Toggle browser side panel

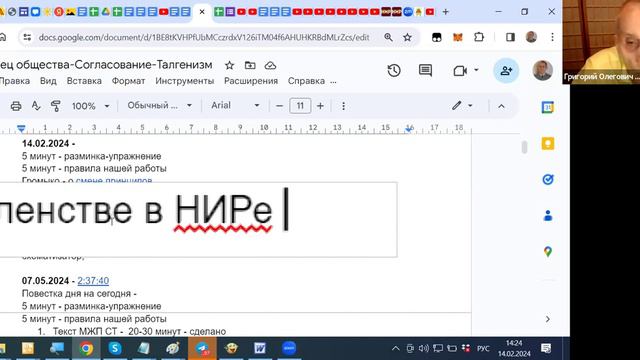click(510, 37)
